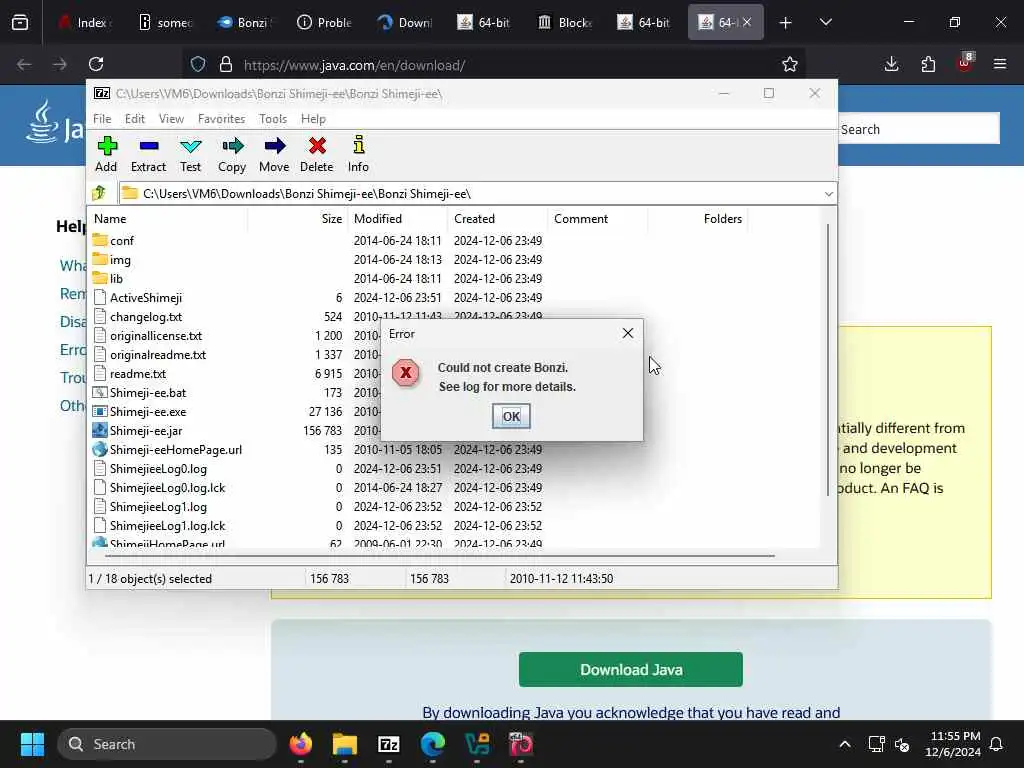
Task: Open the Tools menu in 7-Zip
Action: [273, 119]
